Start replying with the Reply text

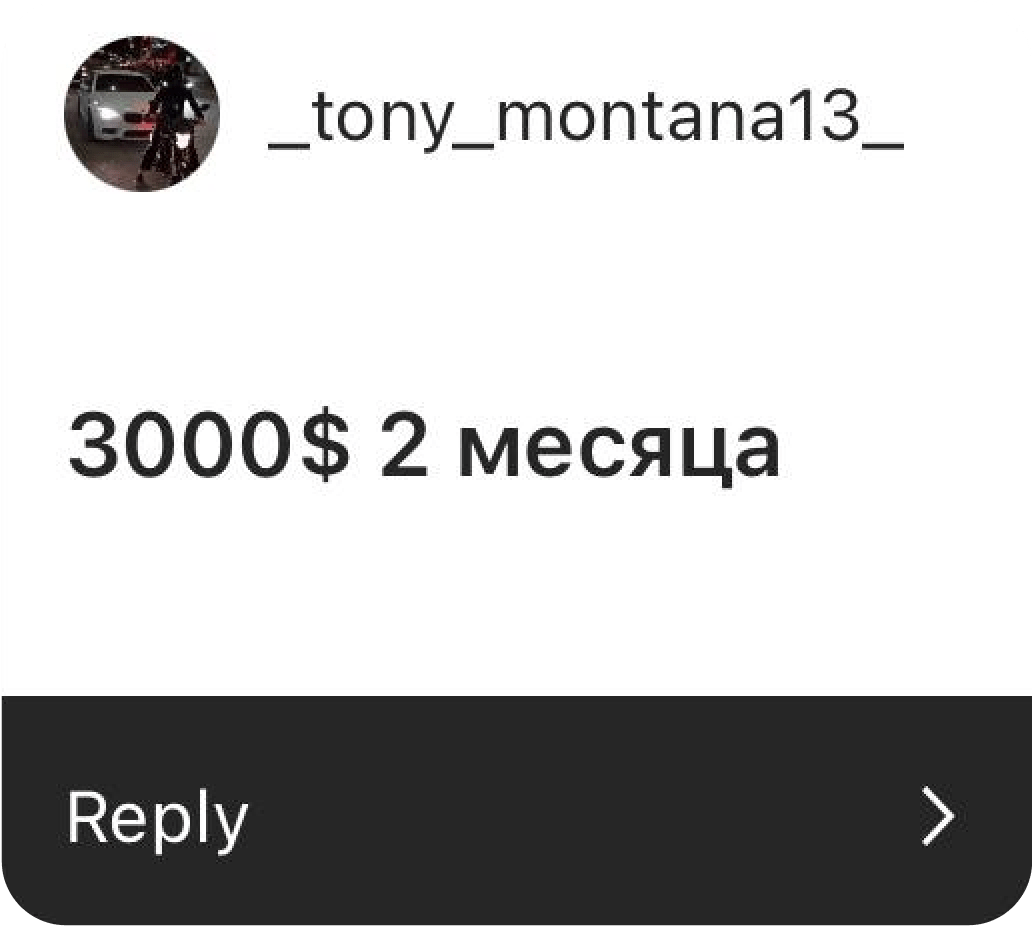click(x=157, y=819)
